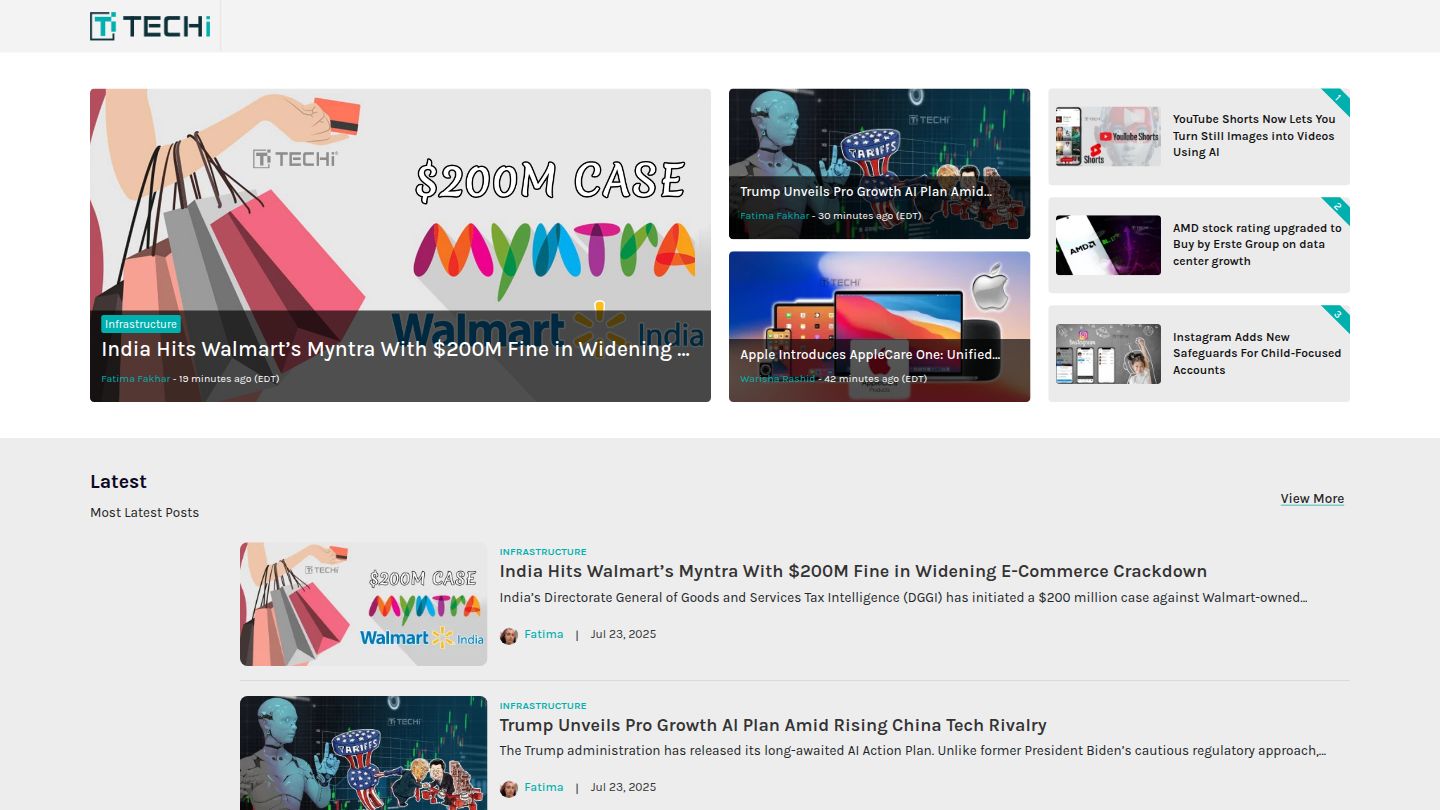The height and width of the screenshot is (810, 1440).
Task: Click INFRASTRUCTURE category above the Myntra latest post
Action: click(x=543, y=552)
